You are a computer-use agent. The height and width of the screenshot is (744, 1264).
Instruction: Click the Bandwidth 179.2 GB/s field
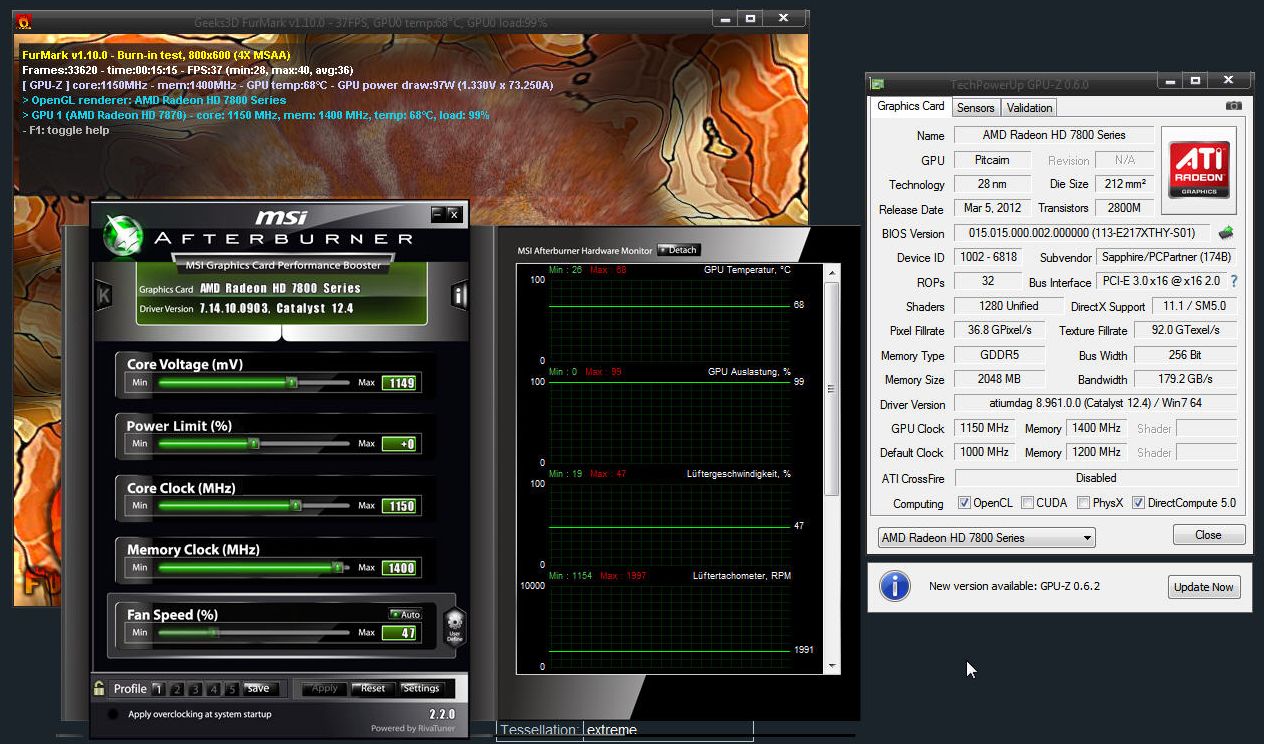click(1186, 379)
